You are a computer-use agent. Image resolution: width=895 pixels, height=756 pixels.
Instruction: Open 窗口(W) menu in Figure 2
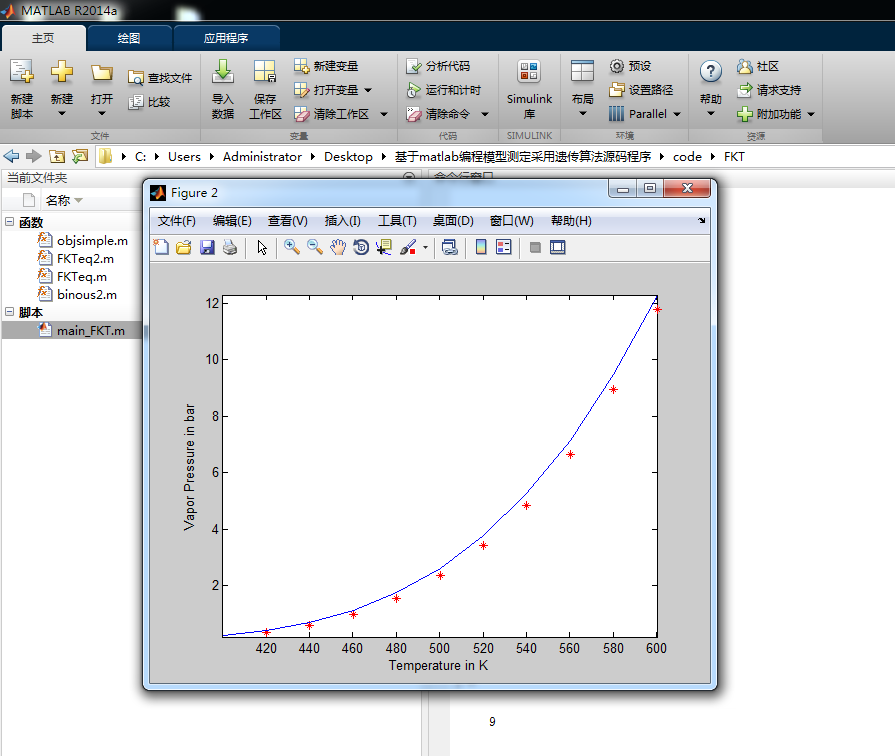tap(511, 221)
